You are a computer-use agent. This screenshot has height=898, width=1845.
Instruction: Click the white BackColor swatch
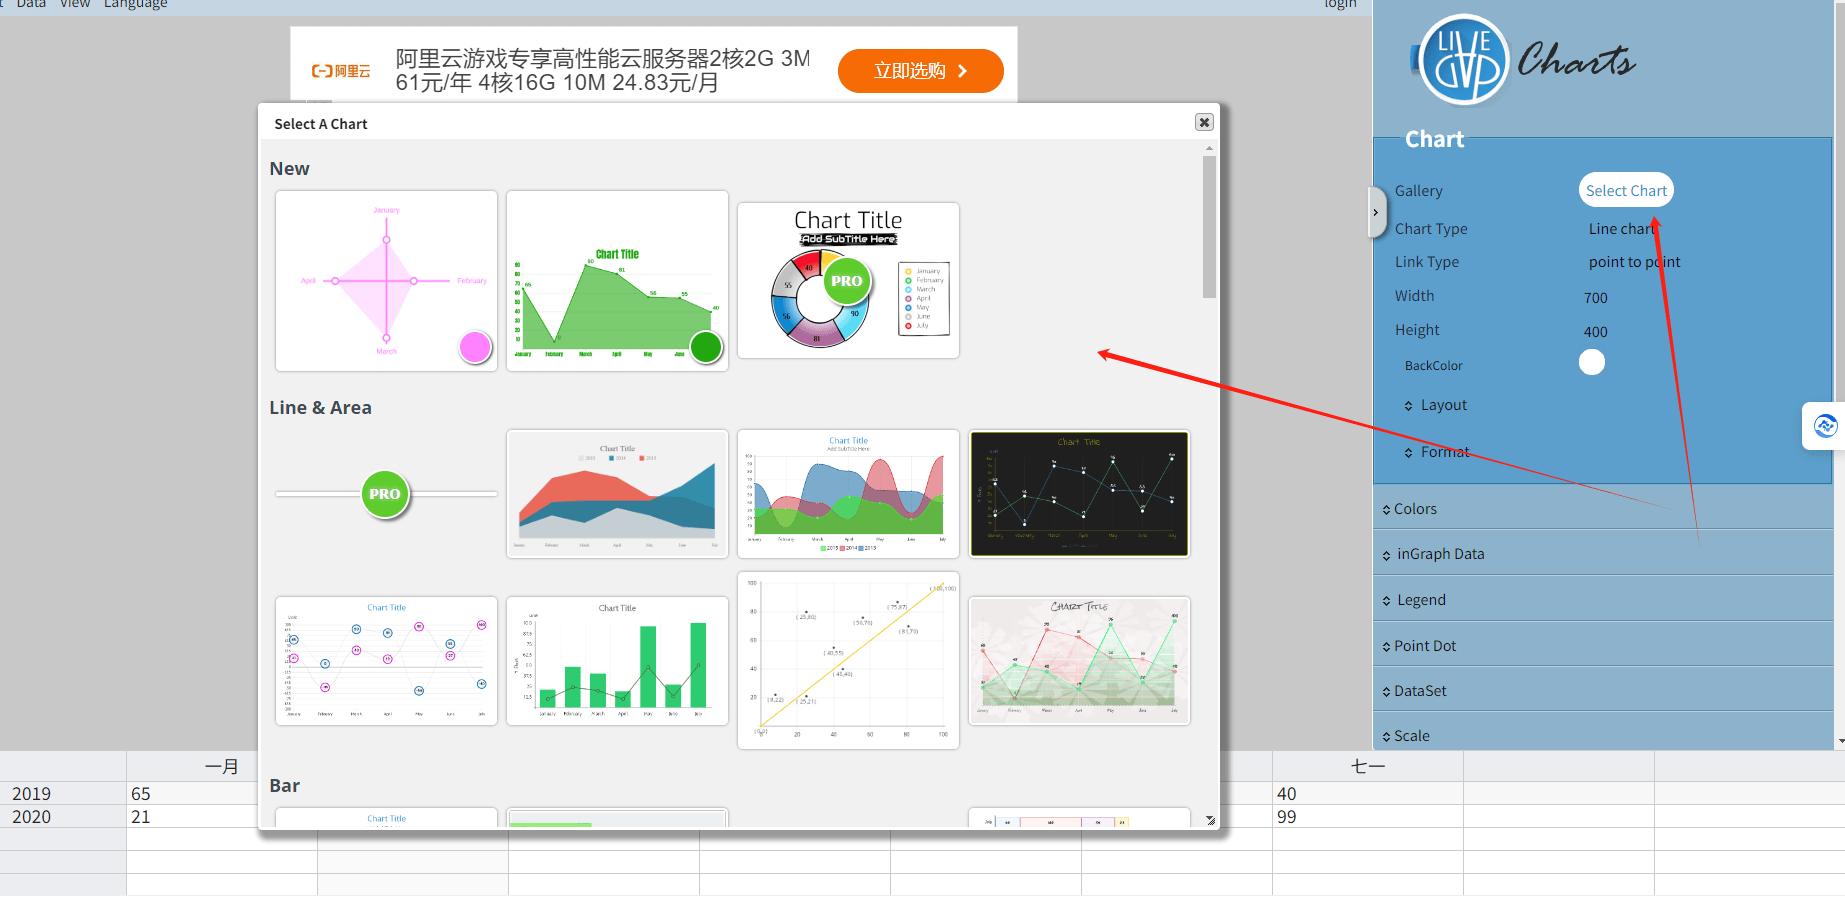[x=1592, y=362]
